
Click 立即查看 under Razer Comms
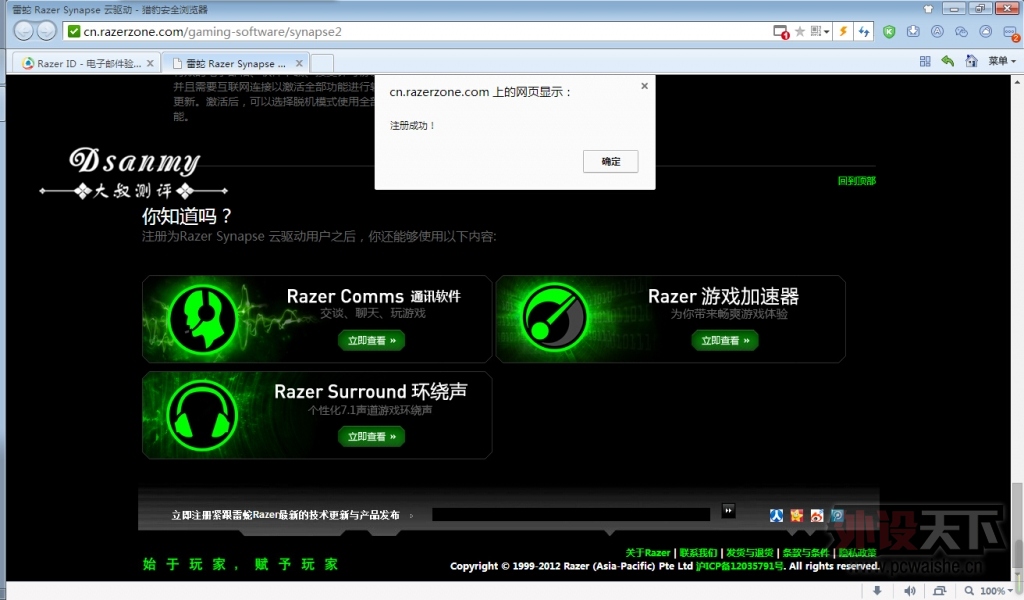click(372, 340)
